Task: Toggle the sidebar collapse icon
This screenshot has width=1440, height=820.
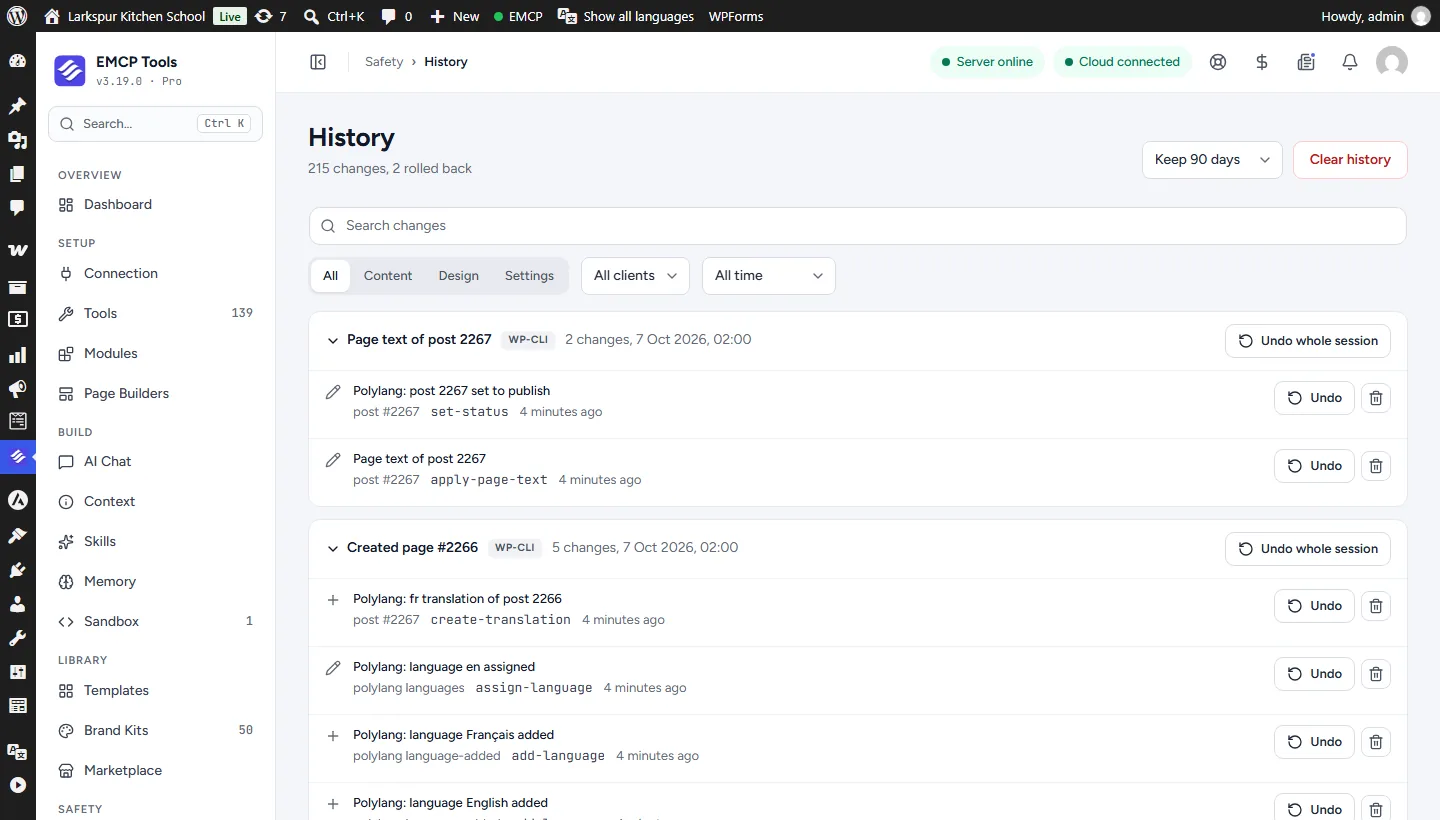Action: click(318, 62)
